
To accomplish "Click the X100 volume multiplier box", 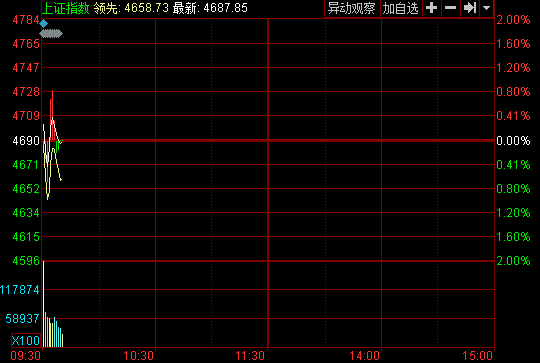I will click(x=26, y=341).
